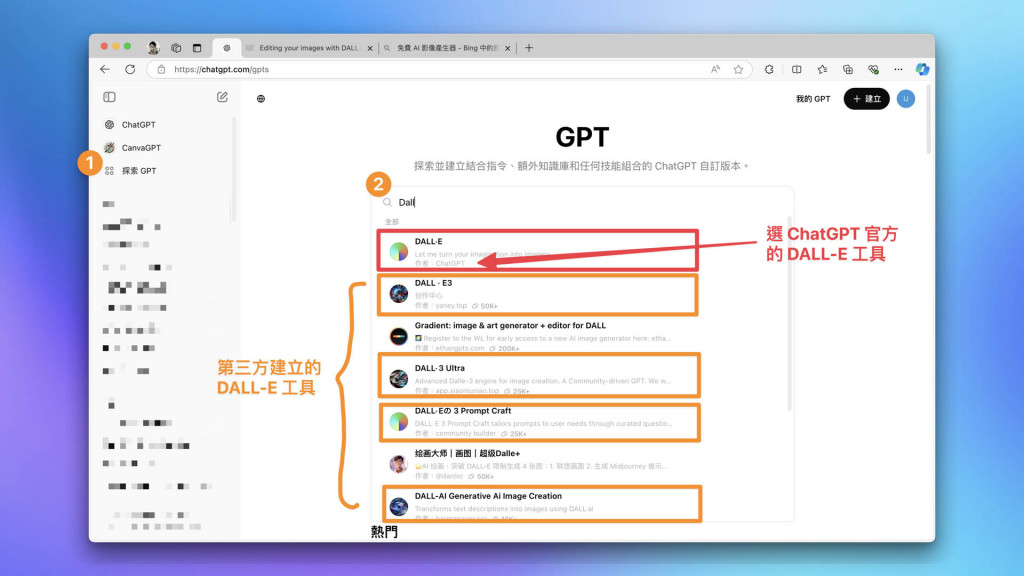The height and width of the screenshot is (576, 1024).
Task: Click the main page vertical scrollbar
Action: [x=928, y=120]
